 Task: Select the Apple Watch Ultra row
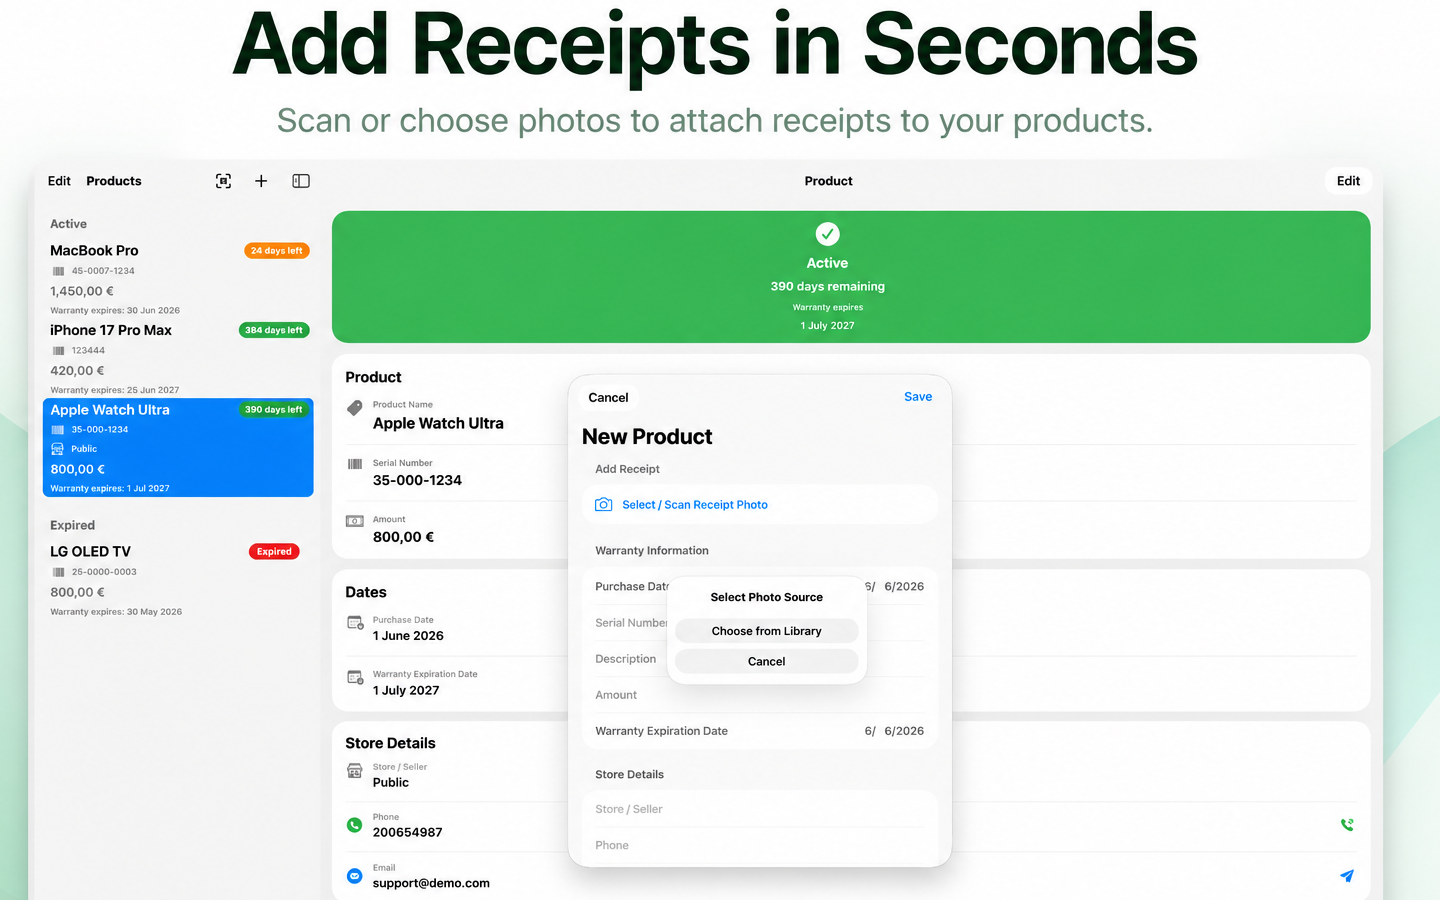[178, 448]
